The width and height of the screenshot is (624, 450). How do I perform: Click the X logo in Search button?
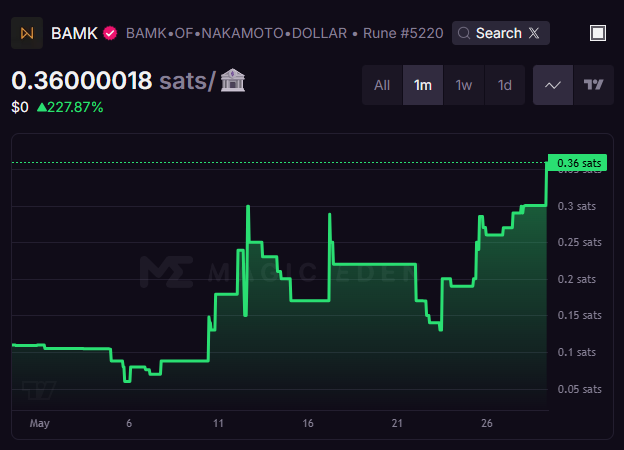tap(534, 33)
